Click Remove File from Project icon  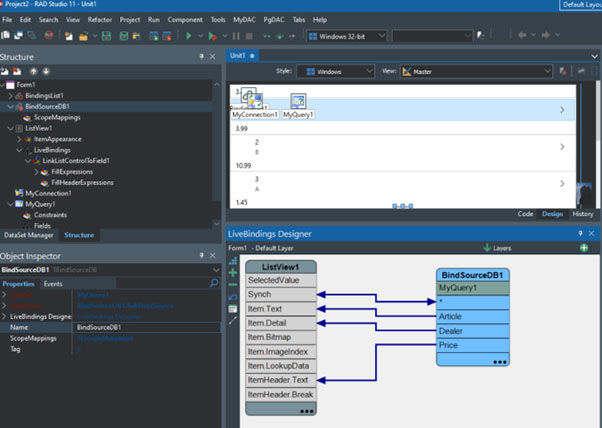167,36
